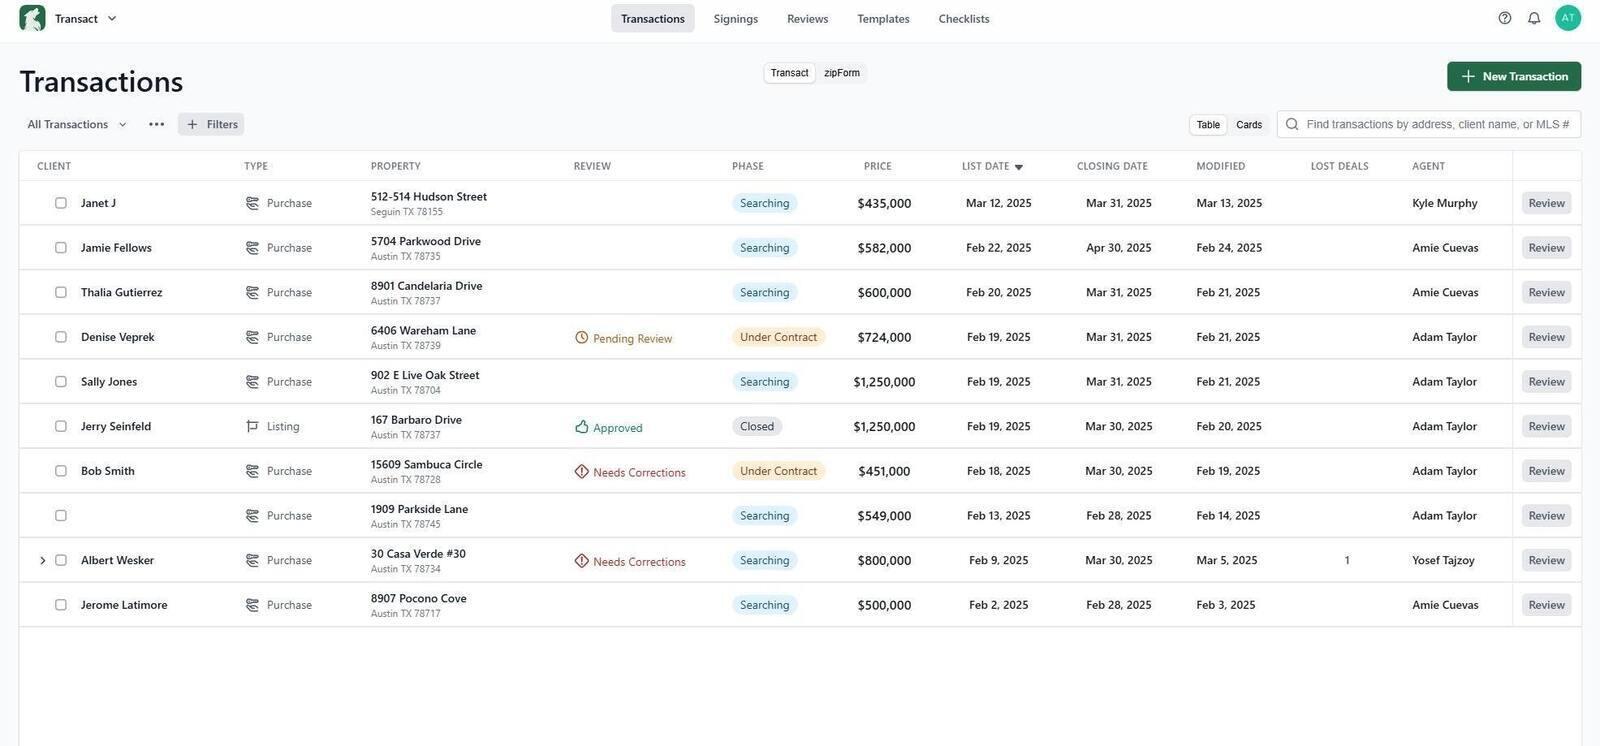
Task: Click the Transact app logo icon
Action: pos(32,18)
